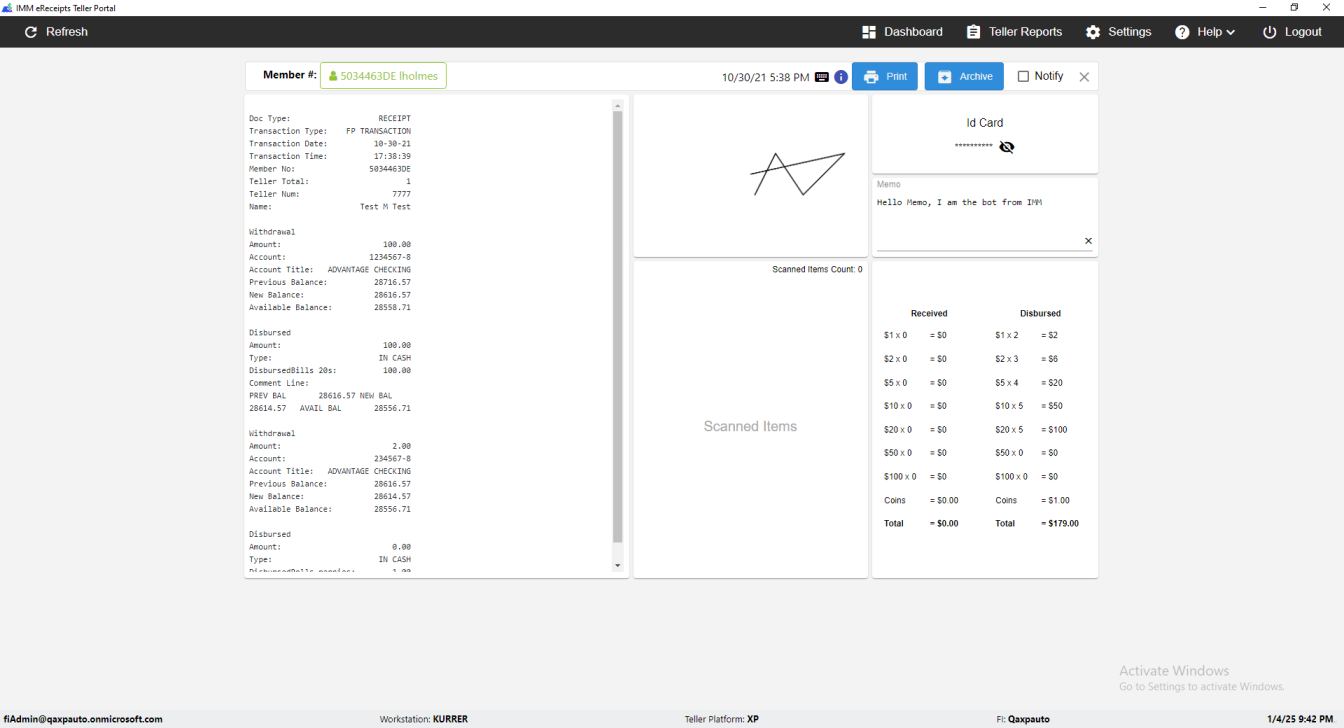Screen dimensions: 1344x728
Task: Open the Dashboard page
Action: [902, 32]
